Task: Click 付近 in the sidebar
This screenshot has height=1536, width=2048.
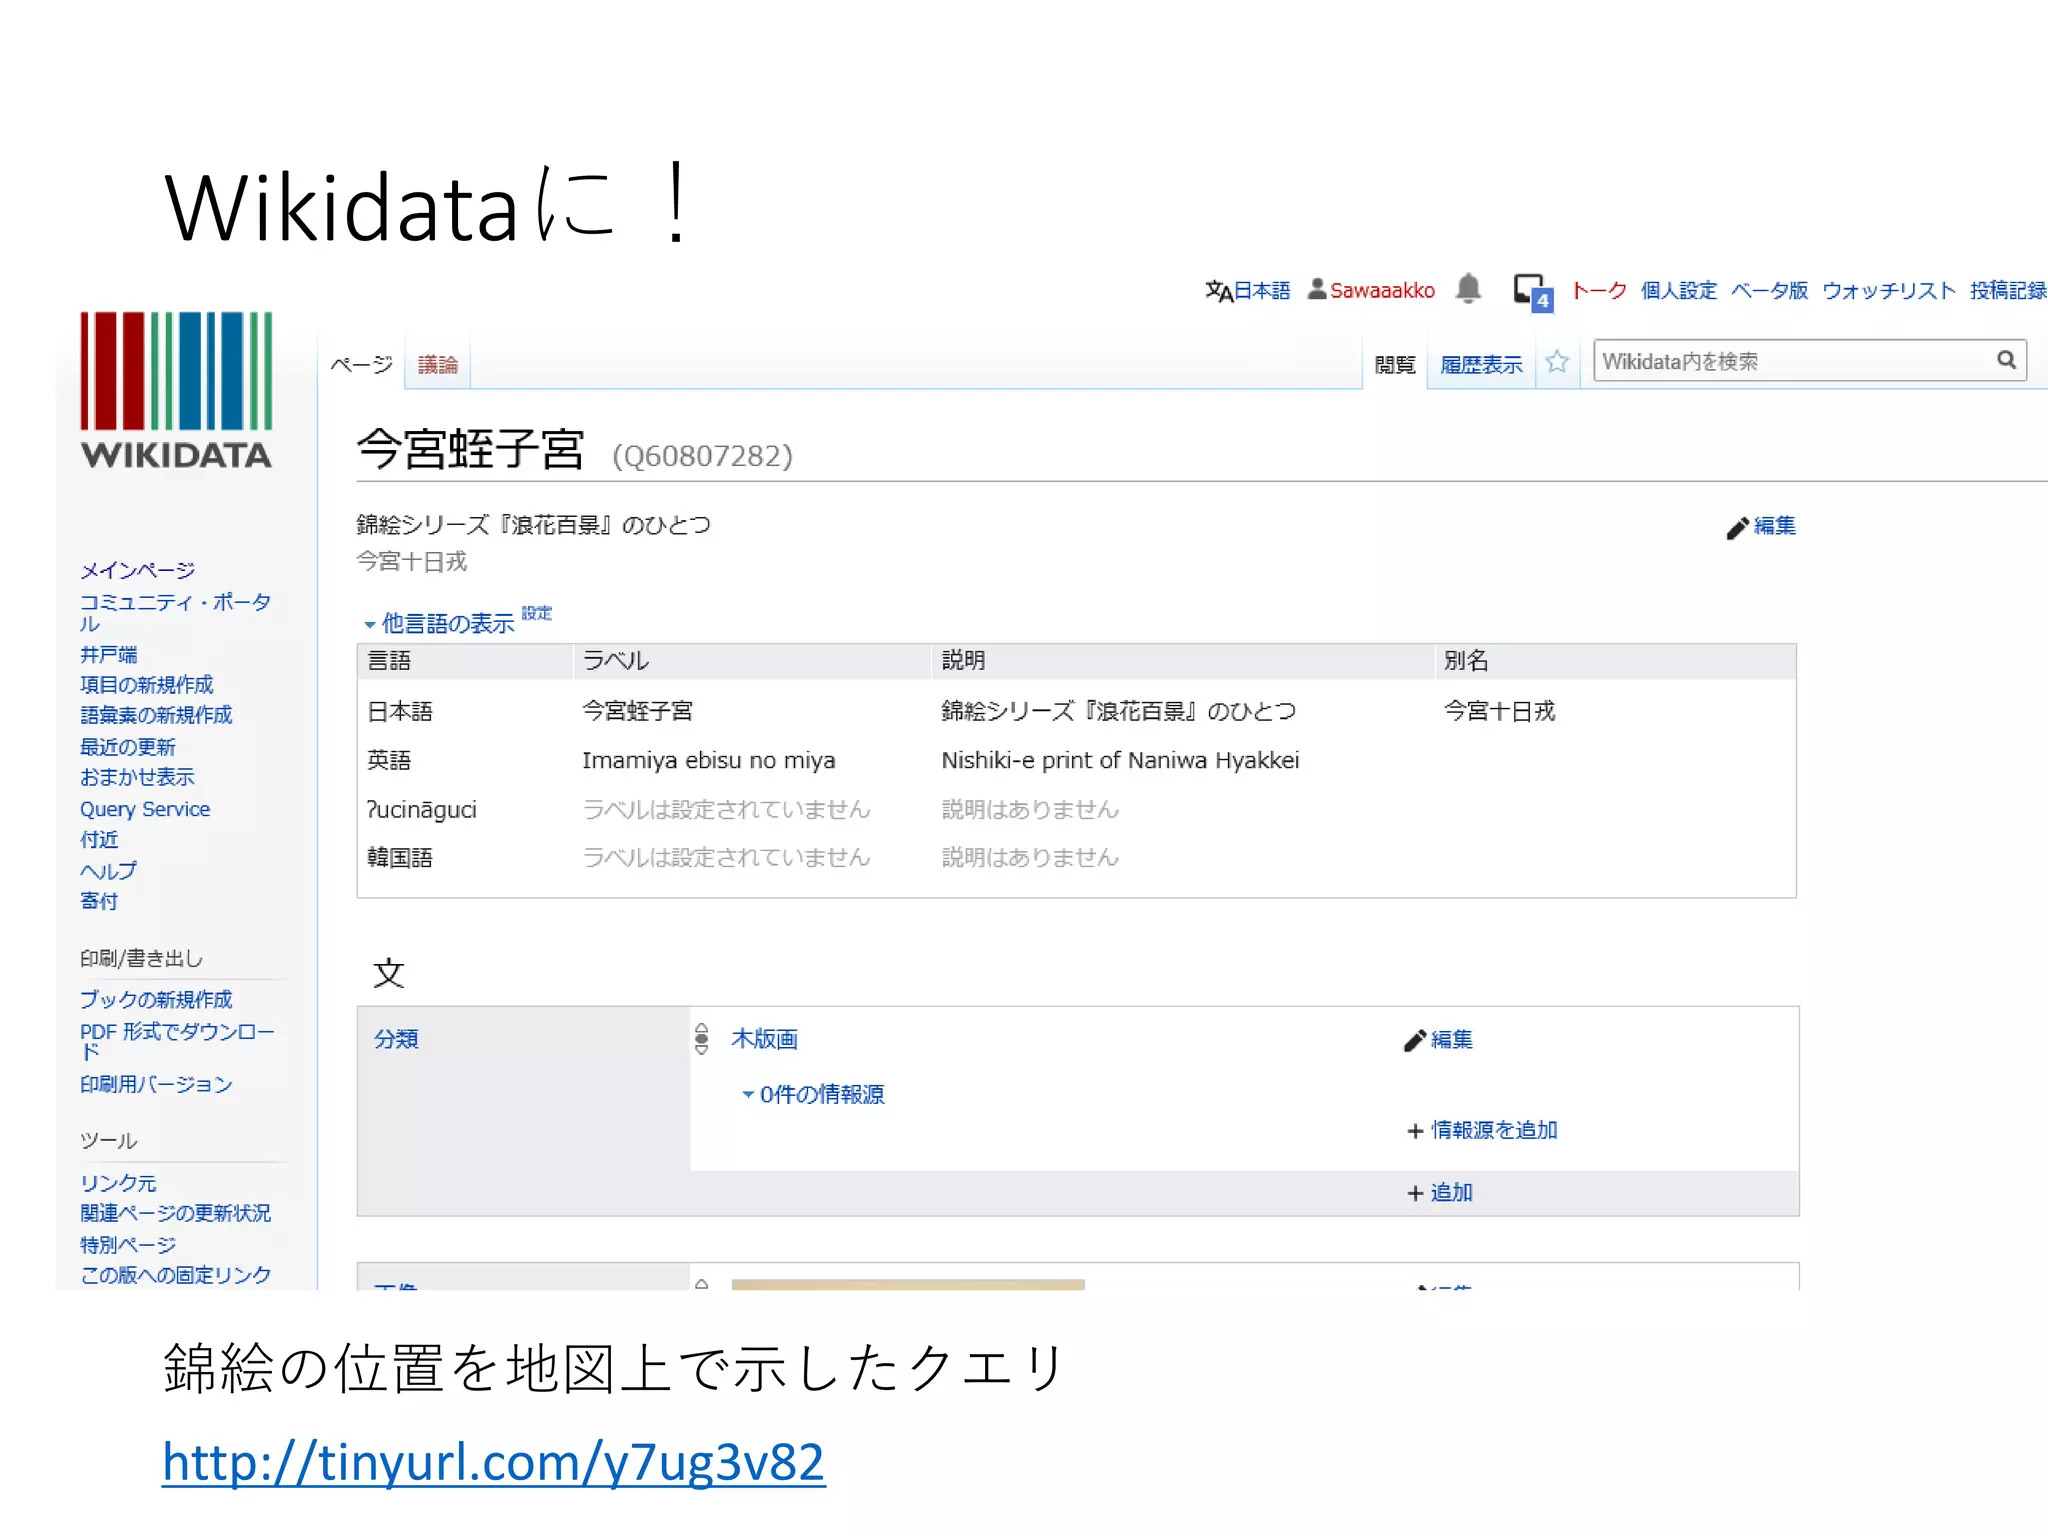Action: click(x=99, y=839)
